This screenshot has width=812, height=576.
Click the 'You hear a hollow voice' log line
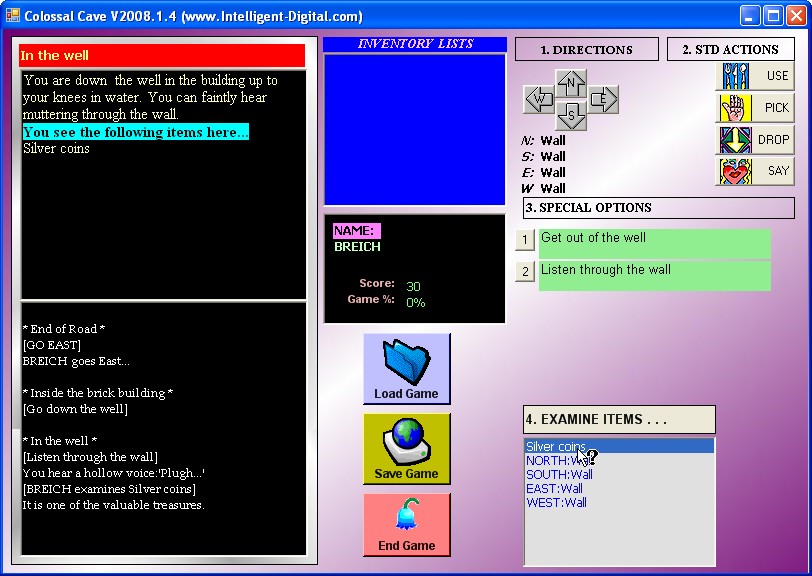pyautogui.click(x=113, y=473)
